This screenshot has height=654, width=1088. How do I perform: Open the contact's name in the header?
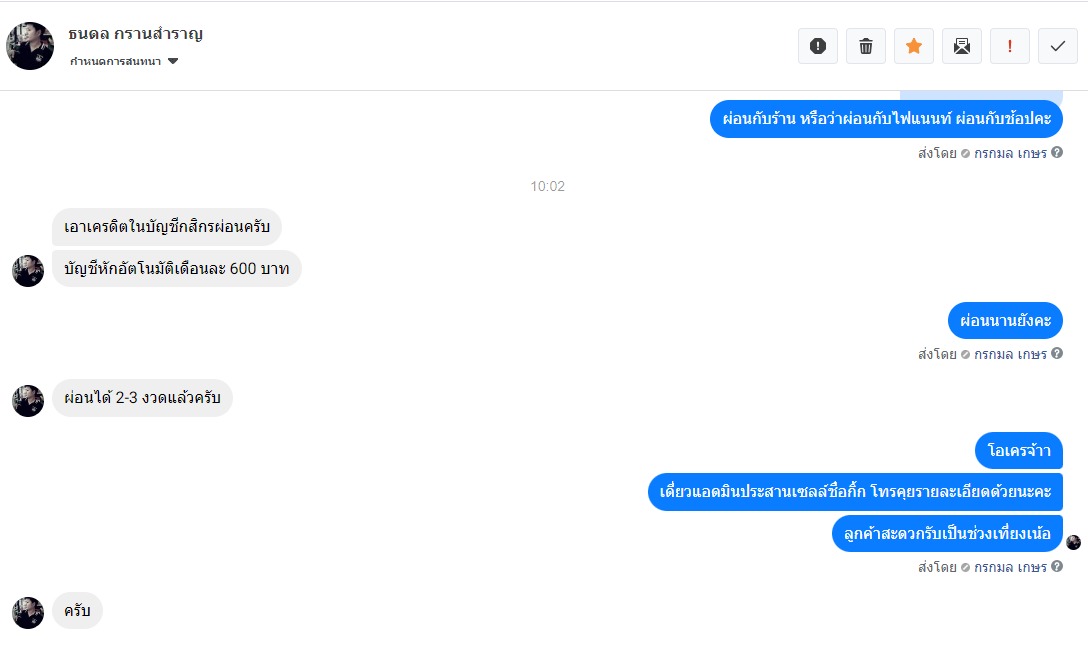(x=135, y=34)
